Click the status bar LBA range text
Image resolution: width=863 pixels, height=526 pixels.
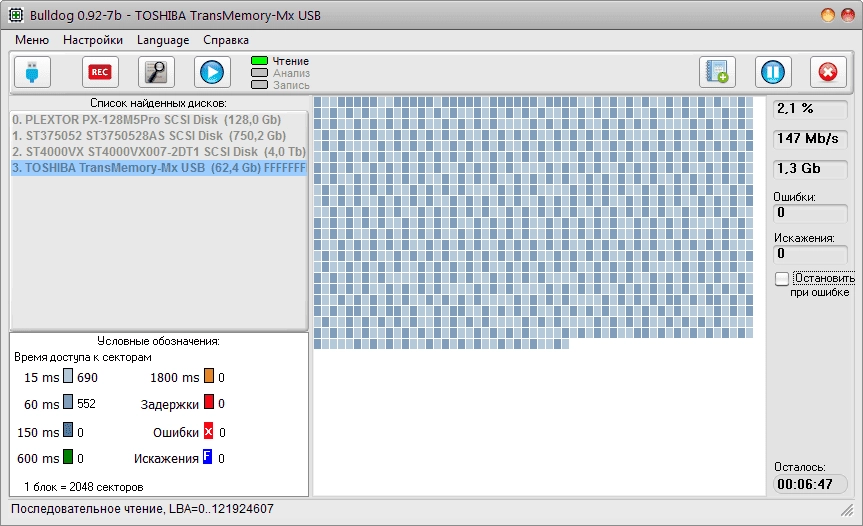click(221, 509)
